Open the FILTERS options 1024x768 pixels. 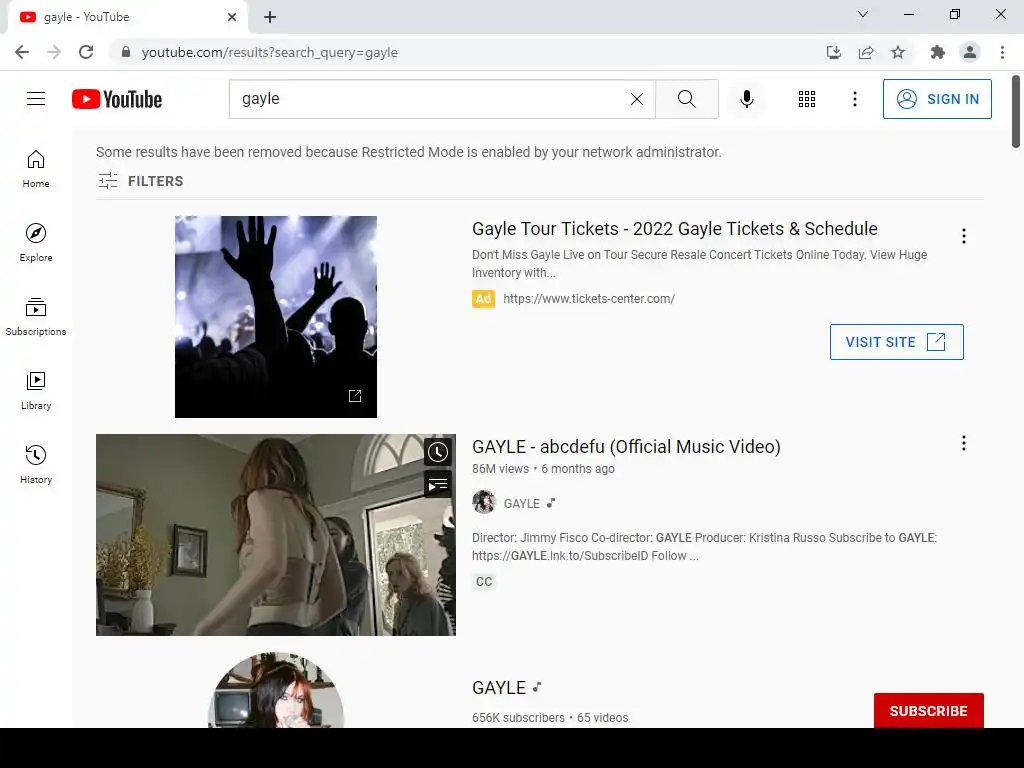pos(140,181)
